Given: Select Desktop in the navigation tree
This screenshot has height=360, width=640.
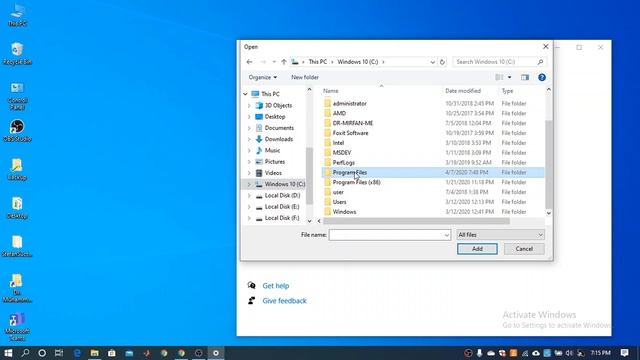Looking at the screenshot, I should point(275,117).
